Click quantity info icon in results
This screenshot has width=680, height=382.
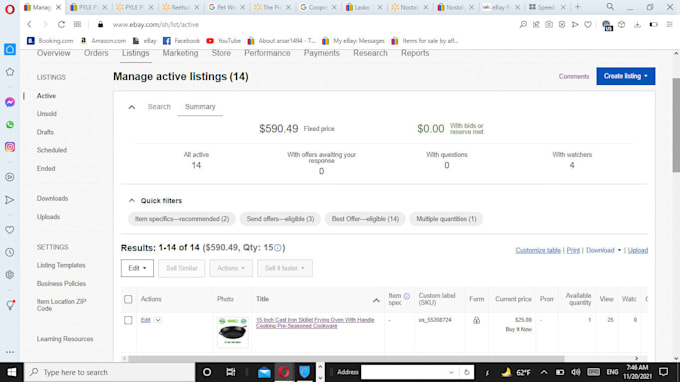pyautogui.click(x=278, y=248)
